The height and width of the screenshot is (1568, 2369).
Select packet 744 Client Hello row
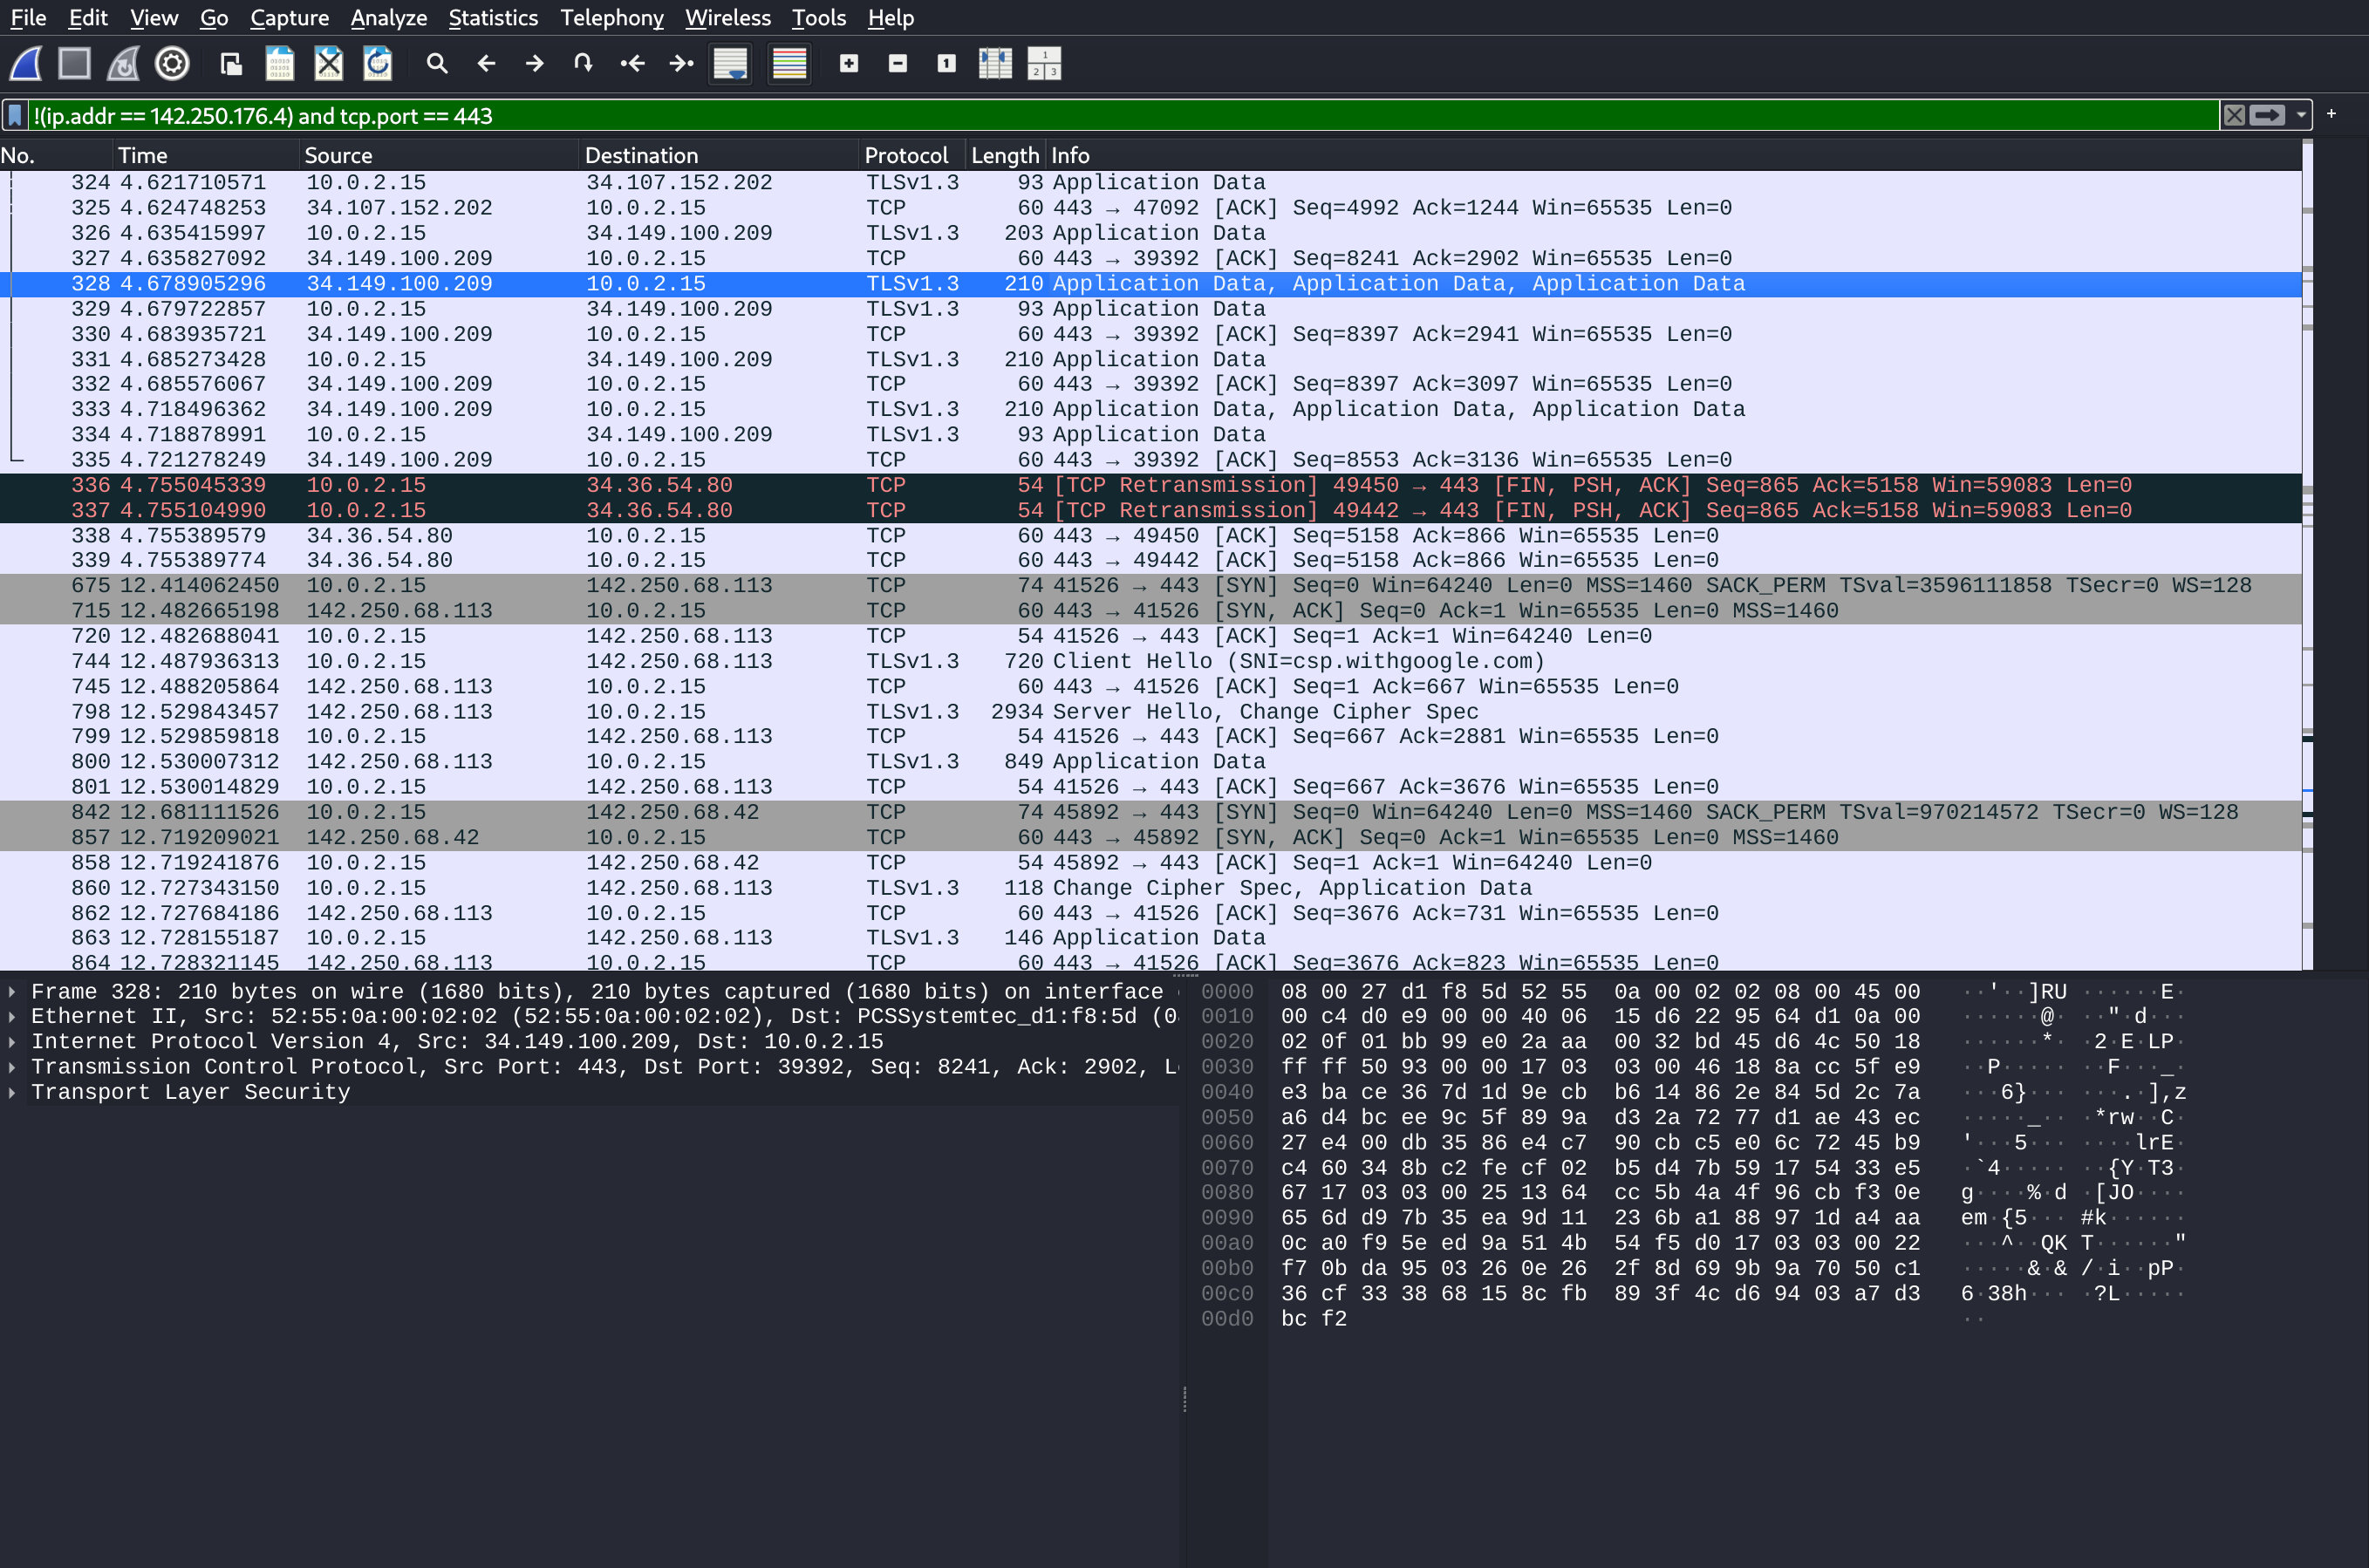(1150, 662)
